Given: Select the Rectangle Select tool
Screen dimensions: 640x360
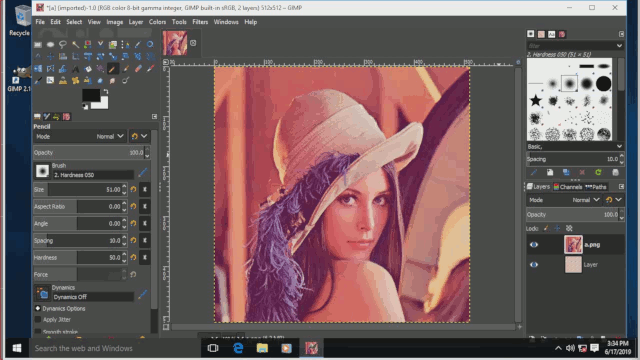Looking at the screenshot, I should coord(38,44).
